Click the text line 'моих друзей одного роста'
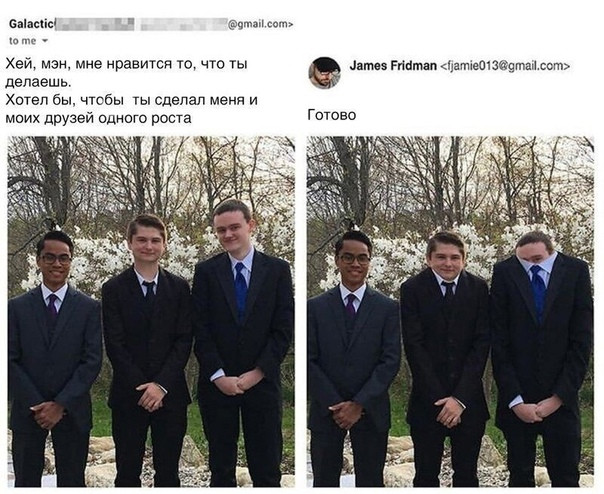 (x=99, y=118)
